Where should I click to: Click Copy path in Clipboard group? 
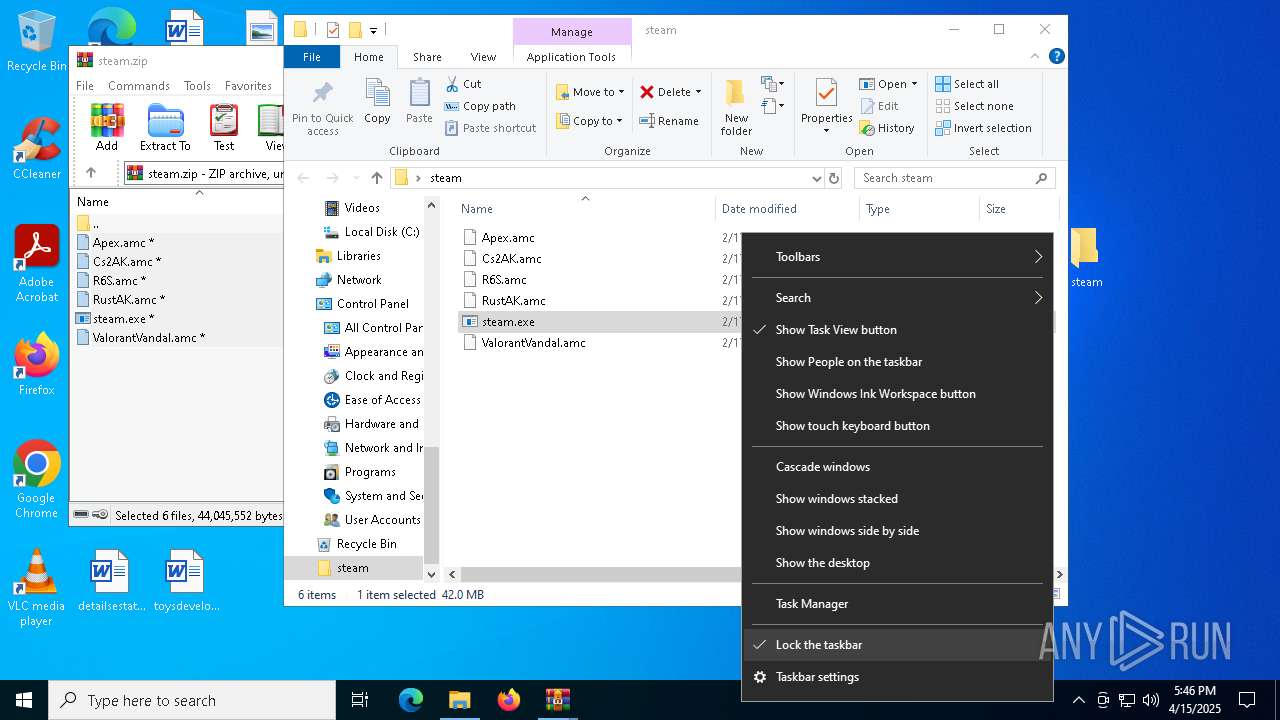click(x=480, y=106)
